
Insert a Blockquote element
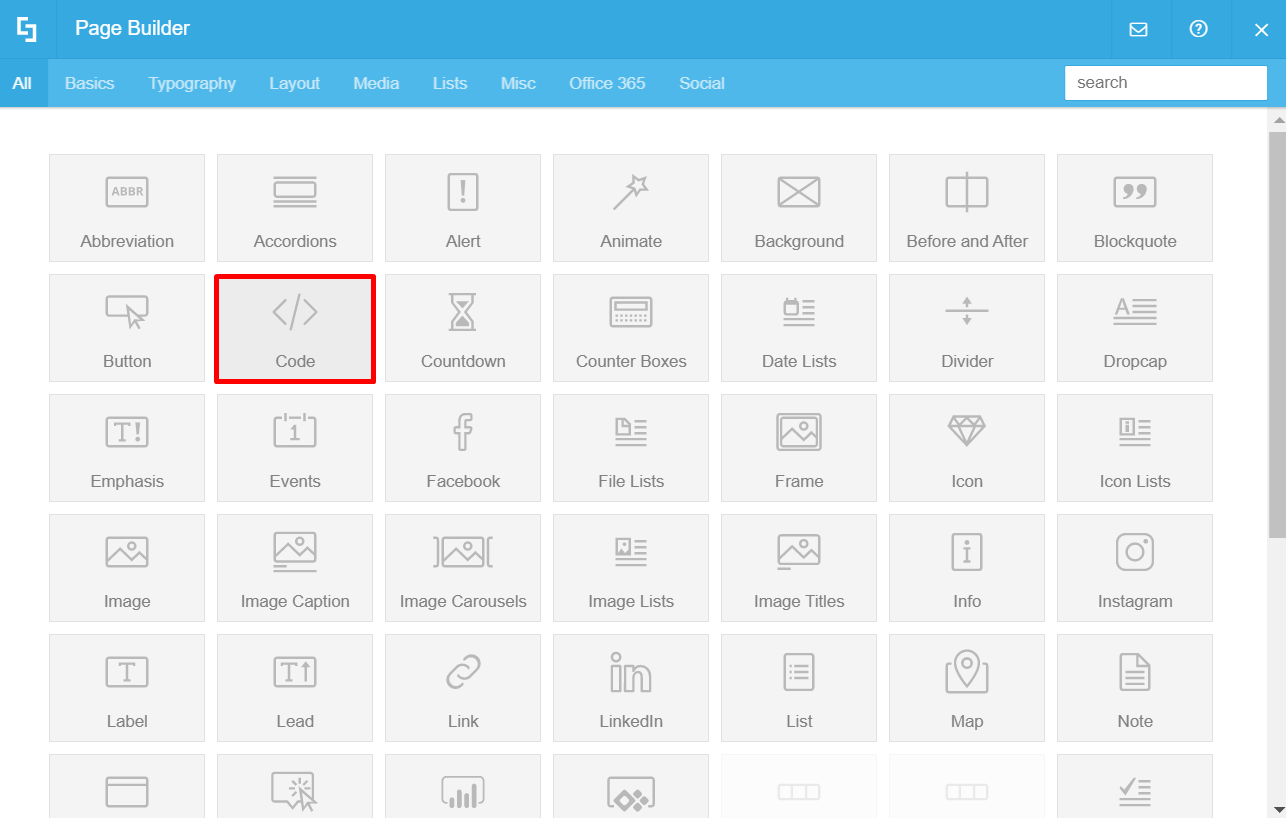tap(1134, 208)
